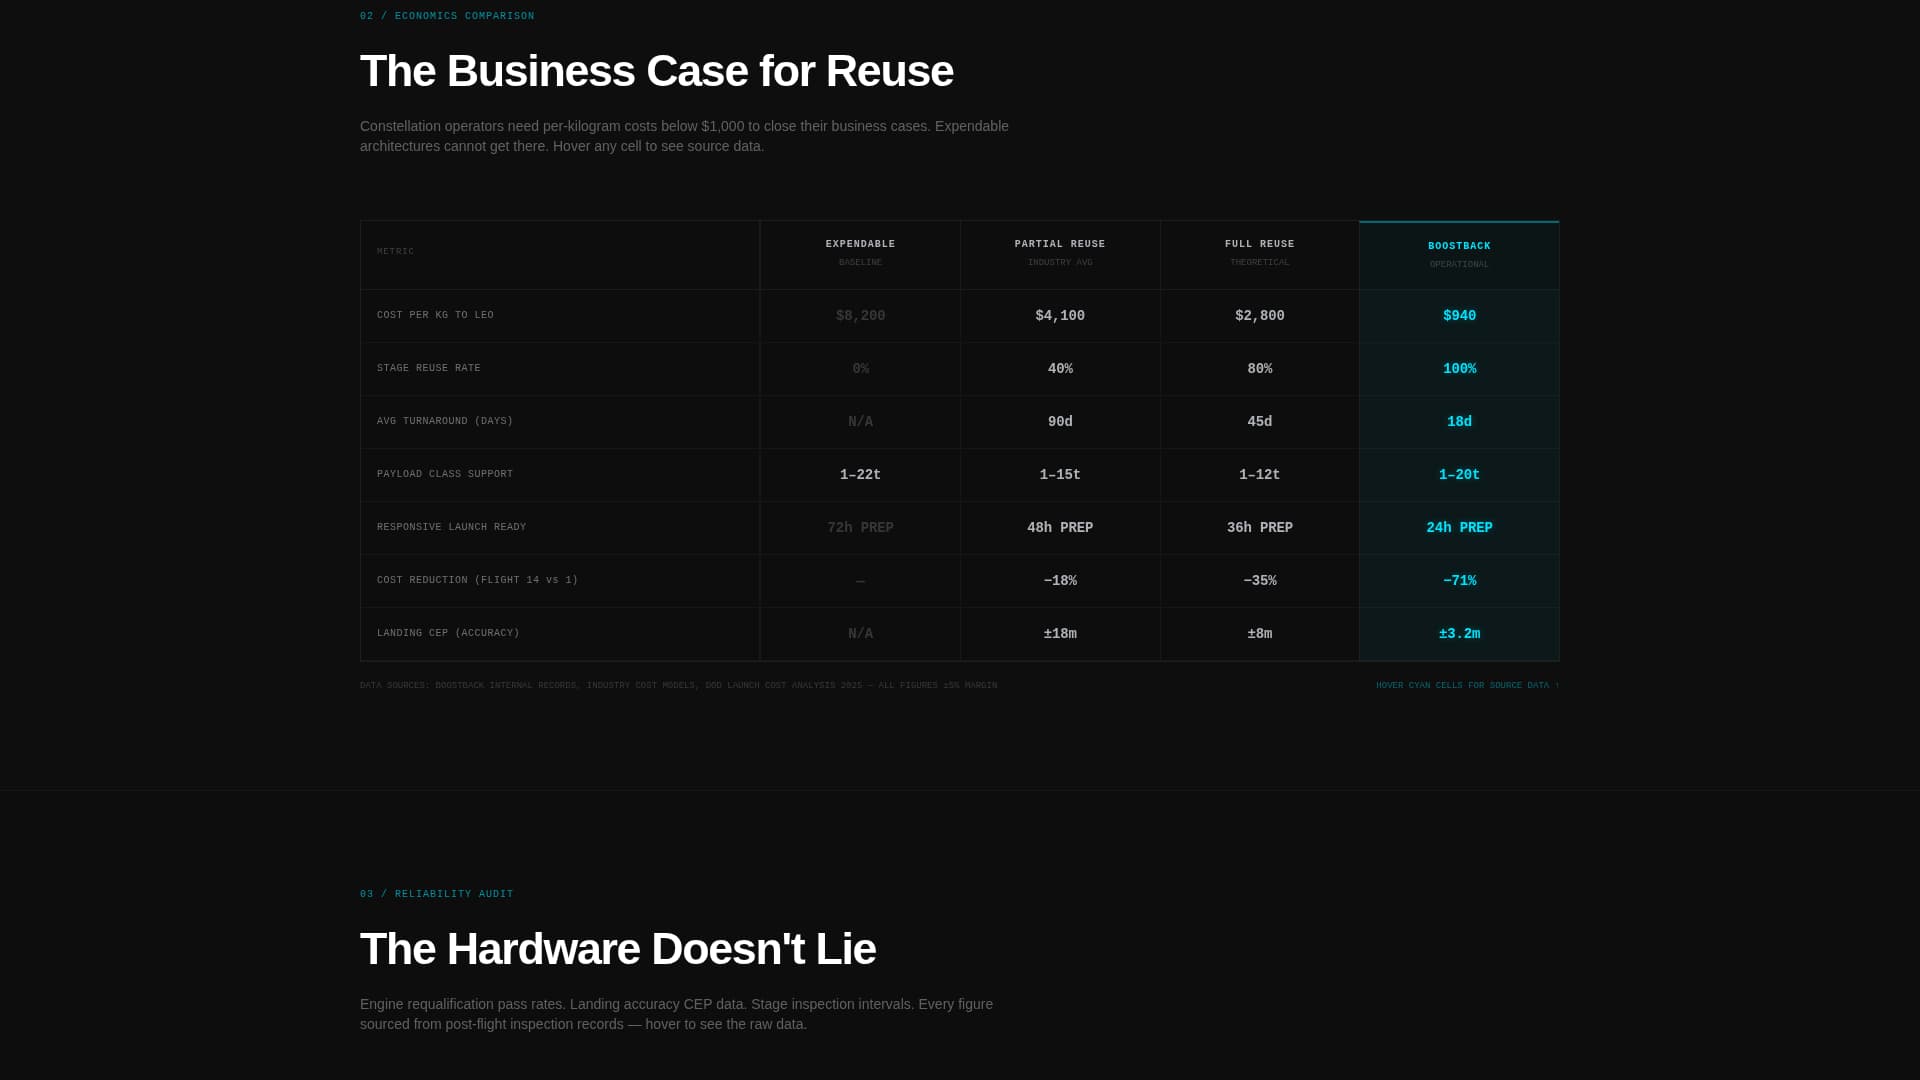1920x1080 pixels.
Task: Click the cyan $940 cost cell
Action: pos(1459,315)
